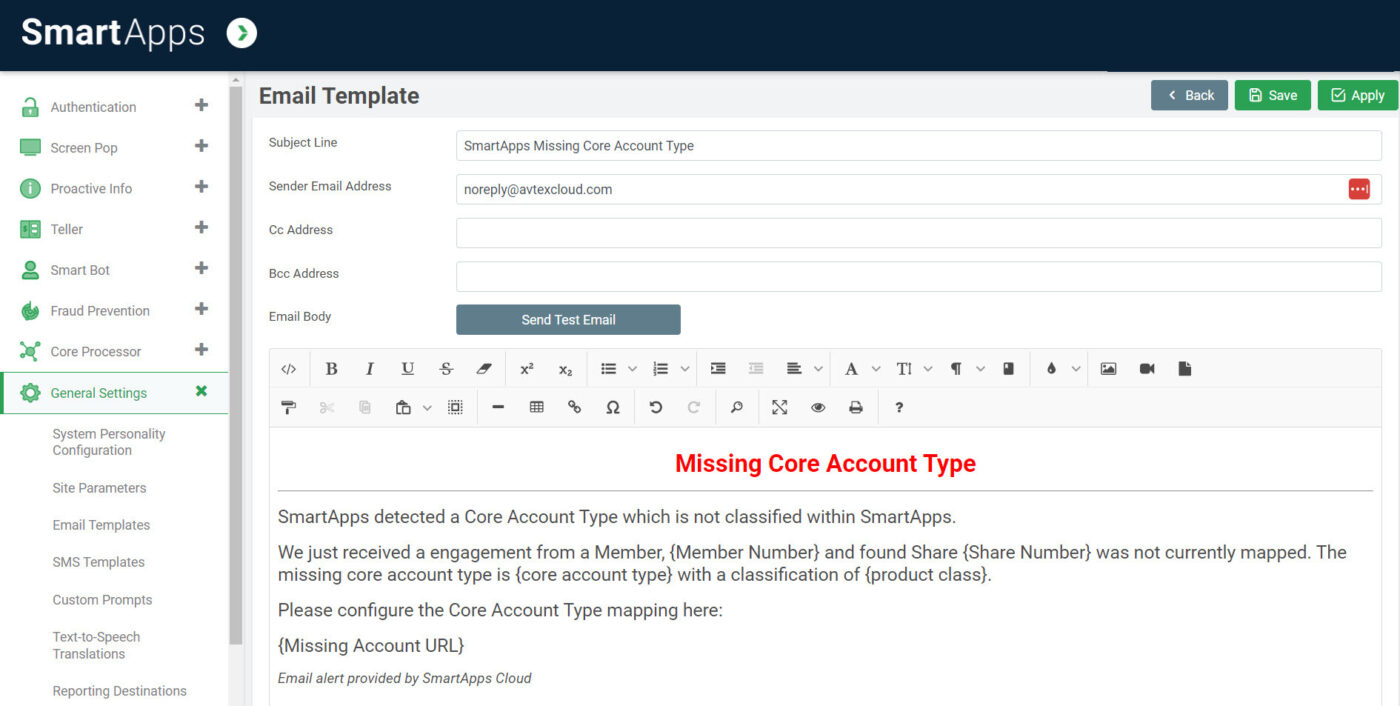1400x706 pixels.
Task: Collapse General Settings with the X
Action: coord(201,391)
